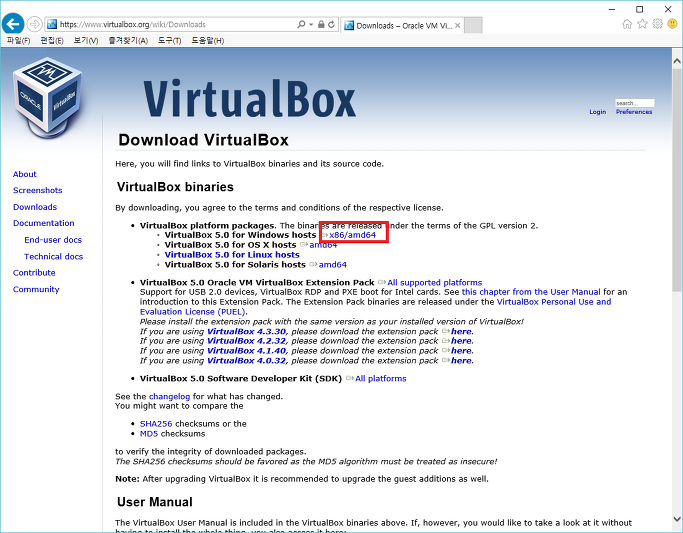683x533 pixels.
Task: Click the browser Forward arrow button
Action: [x=34, y=24]
